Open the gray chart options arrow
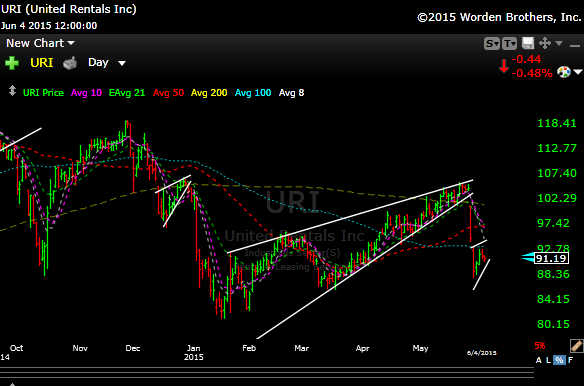The height and width of the screenshot is (386, 584). pos(559,43)
